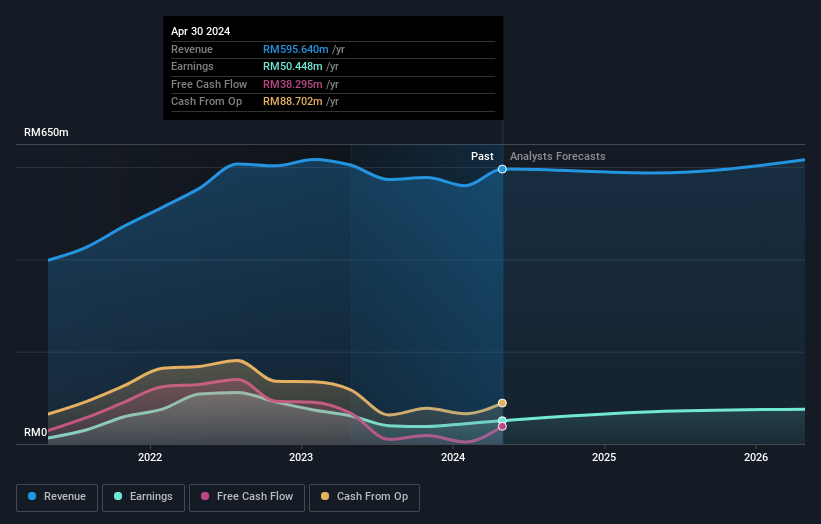Click the Apr 30 2024 tooltip date
Image resolution: width=821 pixels, height=524 pixels.
point(201,31)
